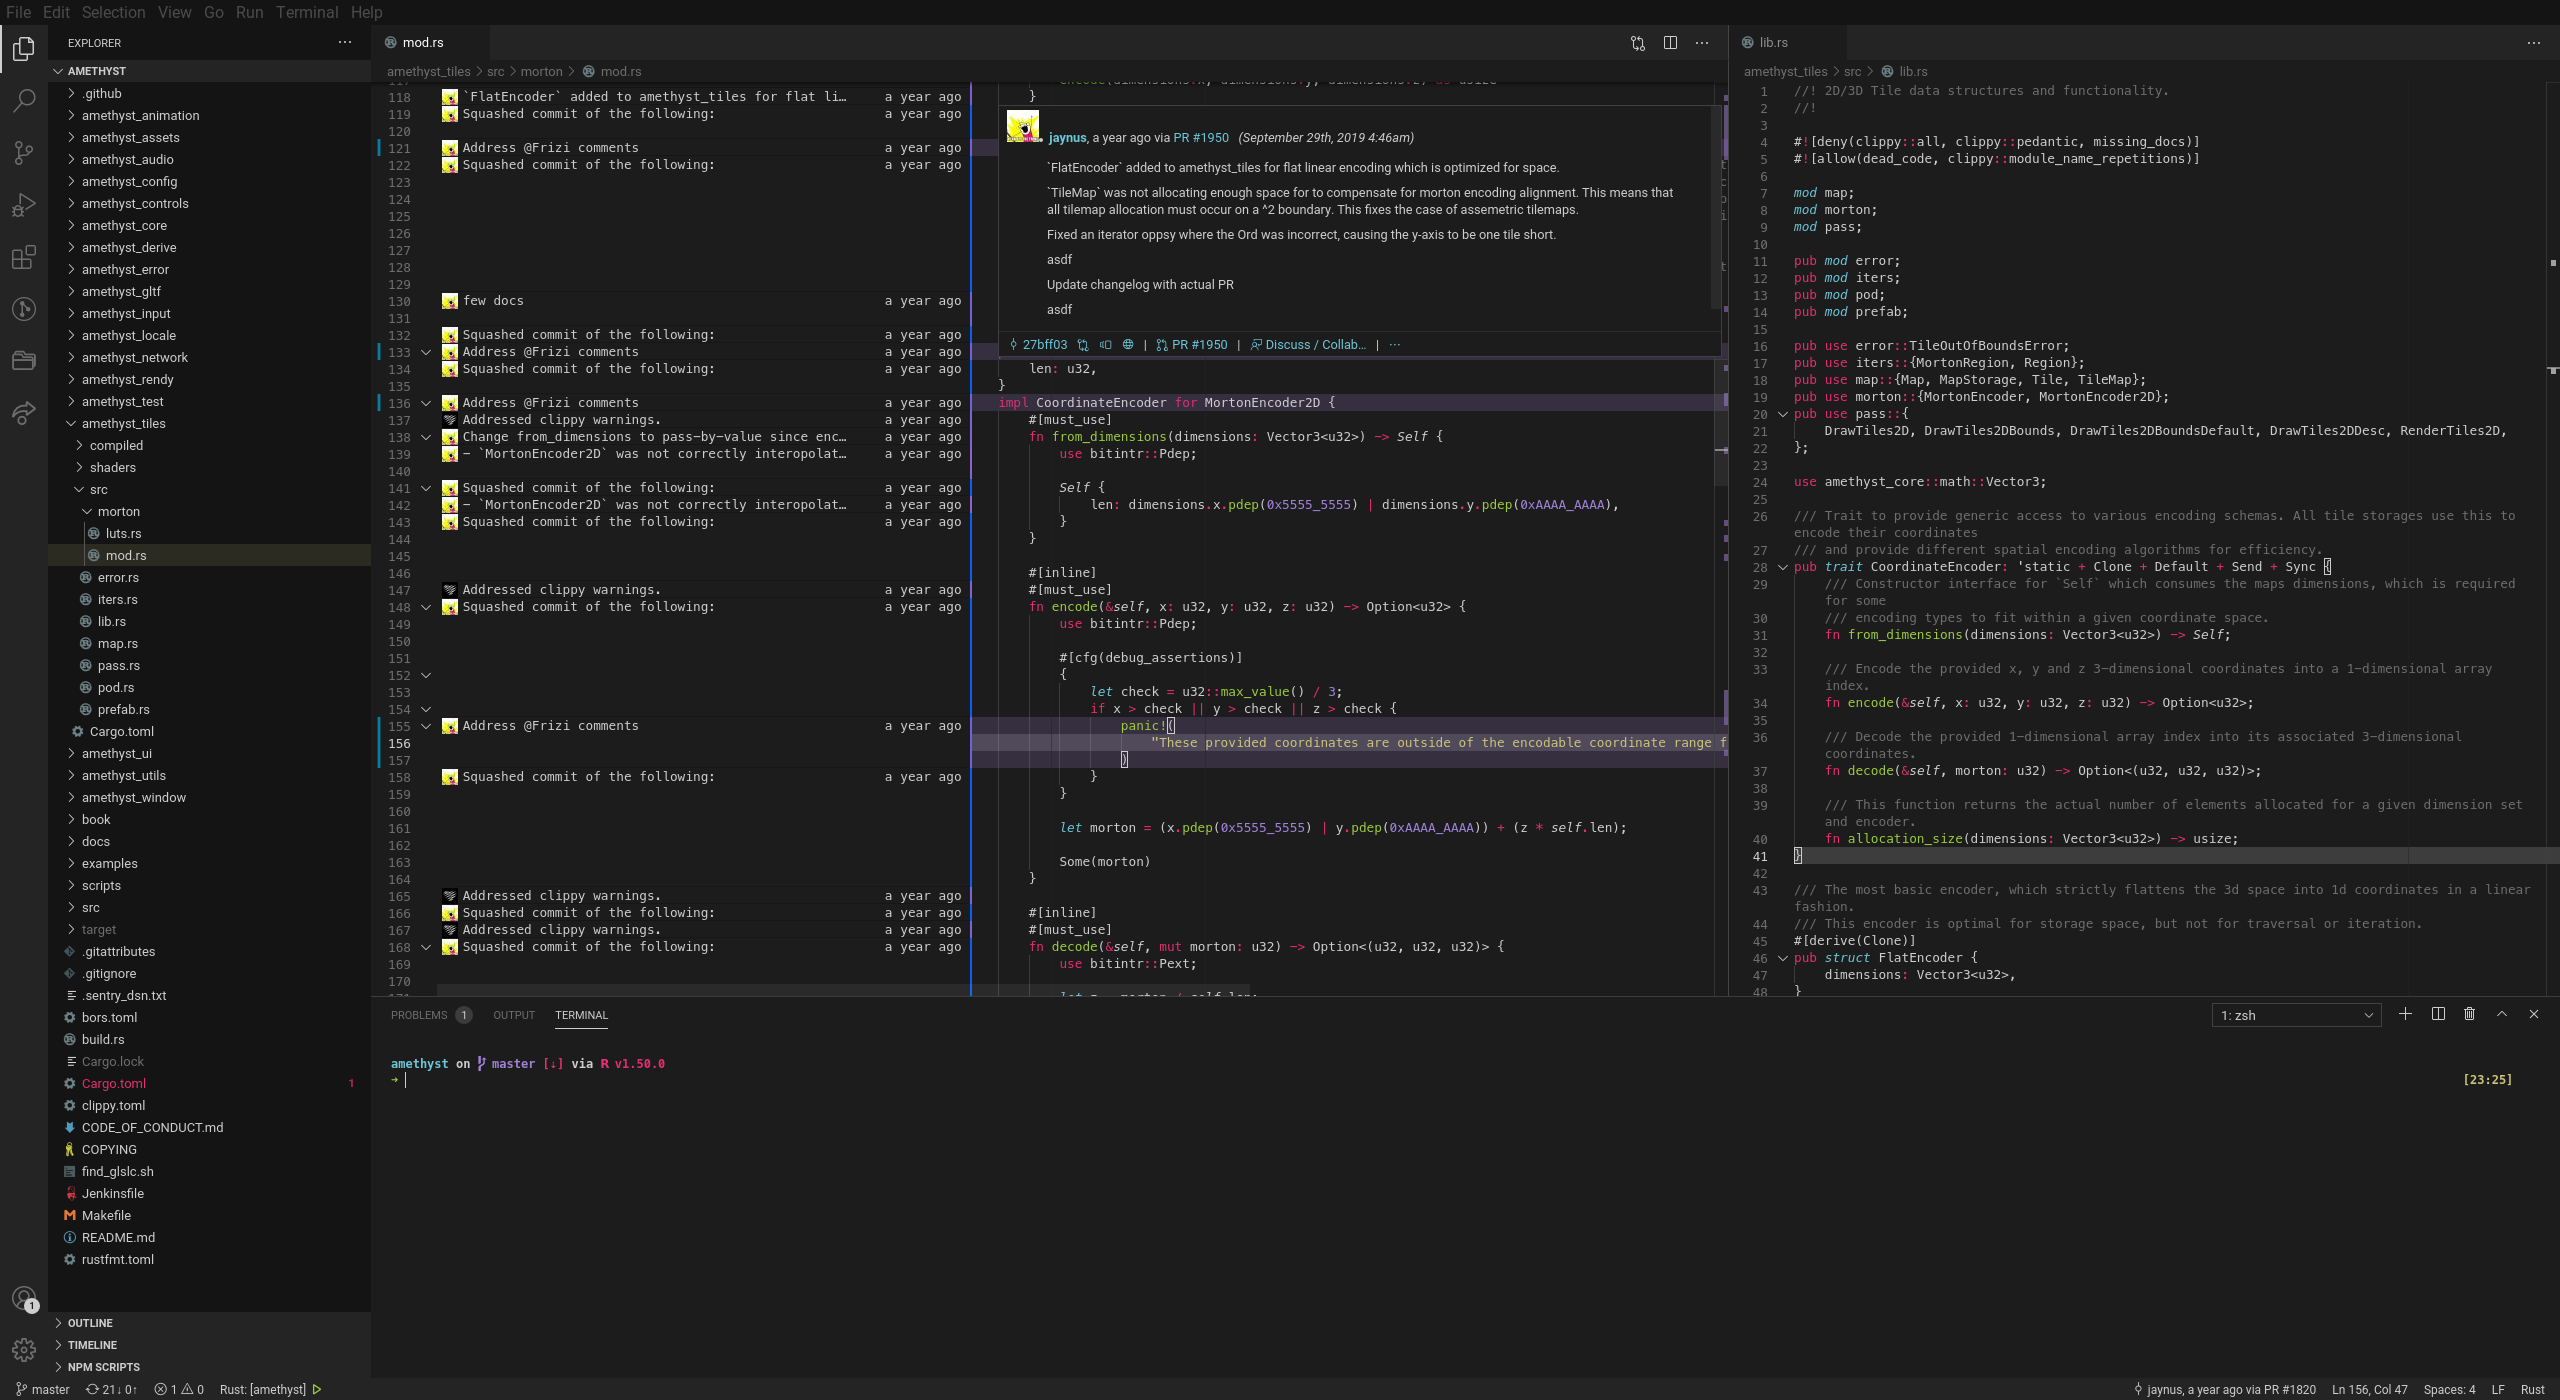Open PR #1950 link in hover
The image size is (2560, 1400).
pos(1199,138)
